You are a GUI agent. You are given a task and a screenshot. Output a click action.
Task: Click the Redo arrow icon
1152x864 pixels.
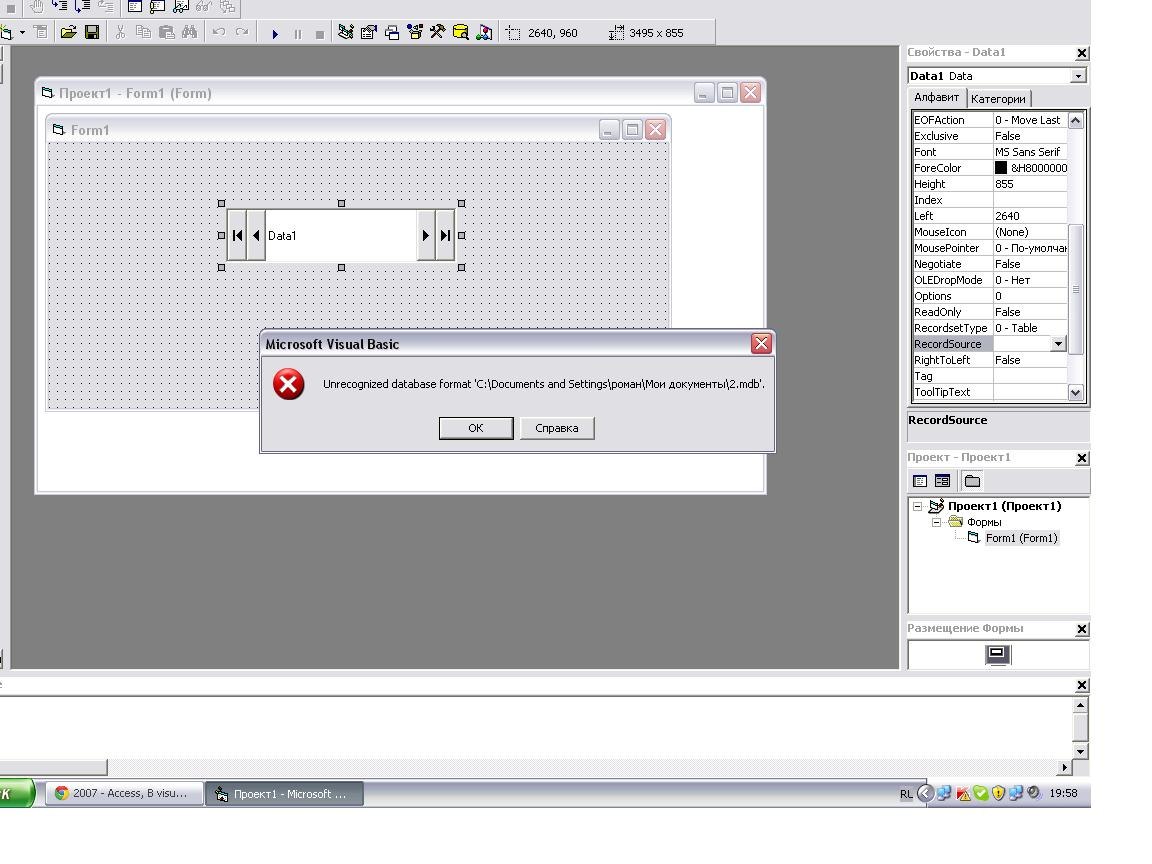[242, 32]
